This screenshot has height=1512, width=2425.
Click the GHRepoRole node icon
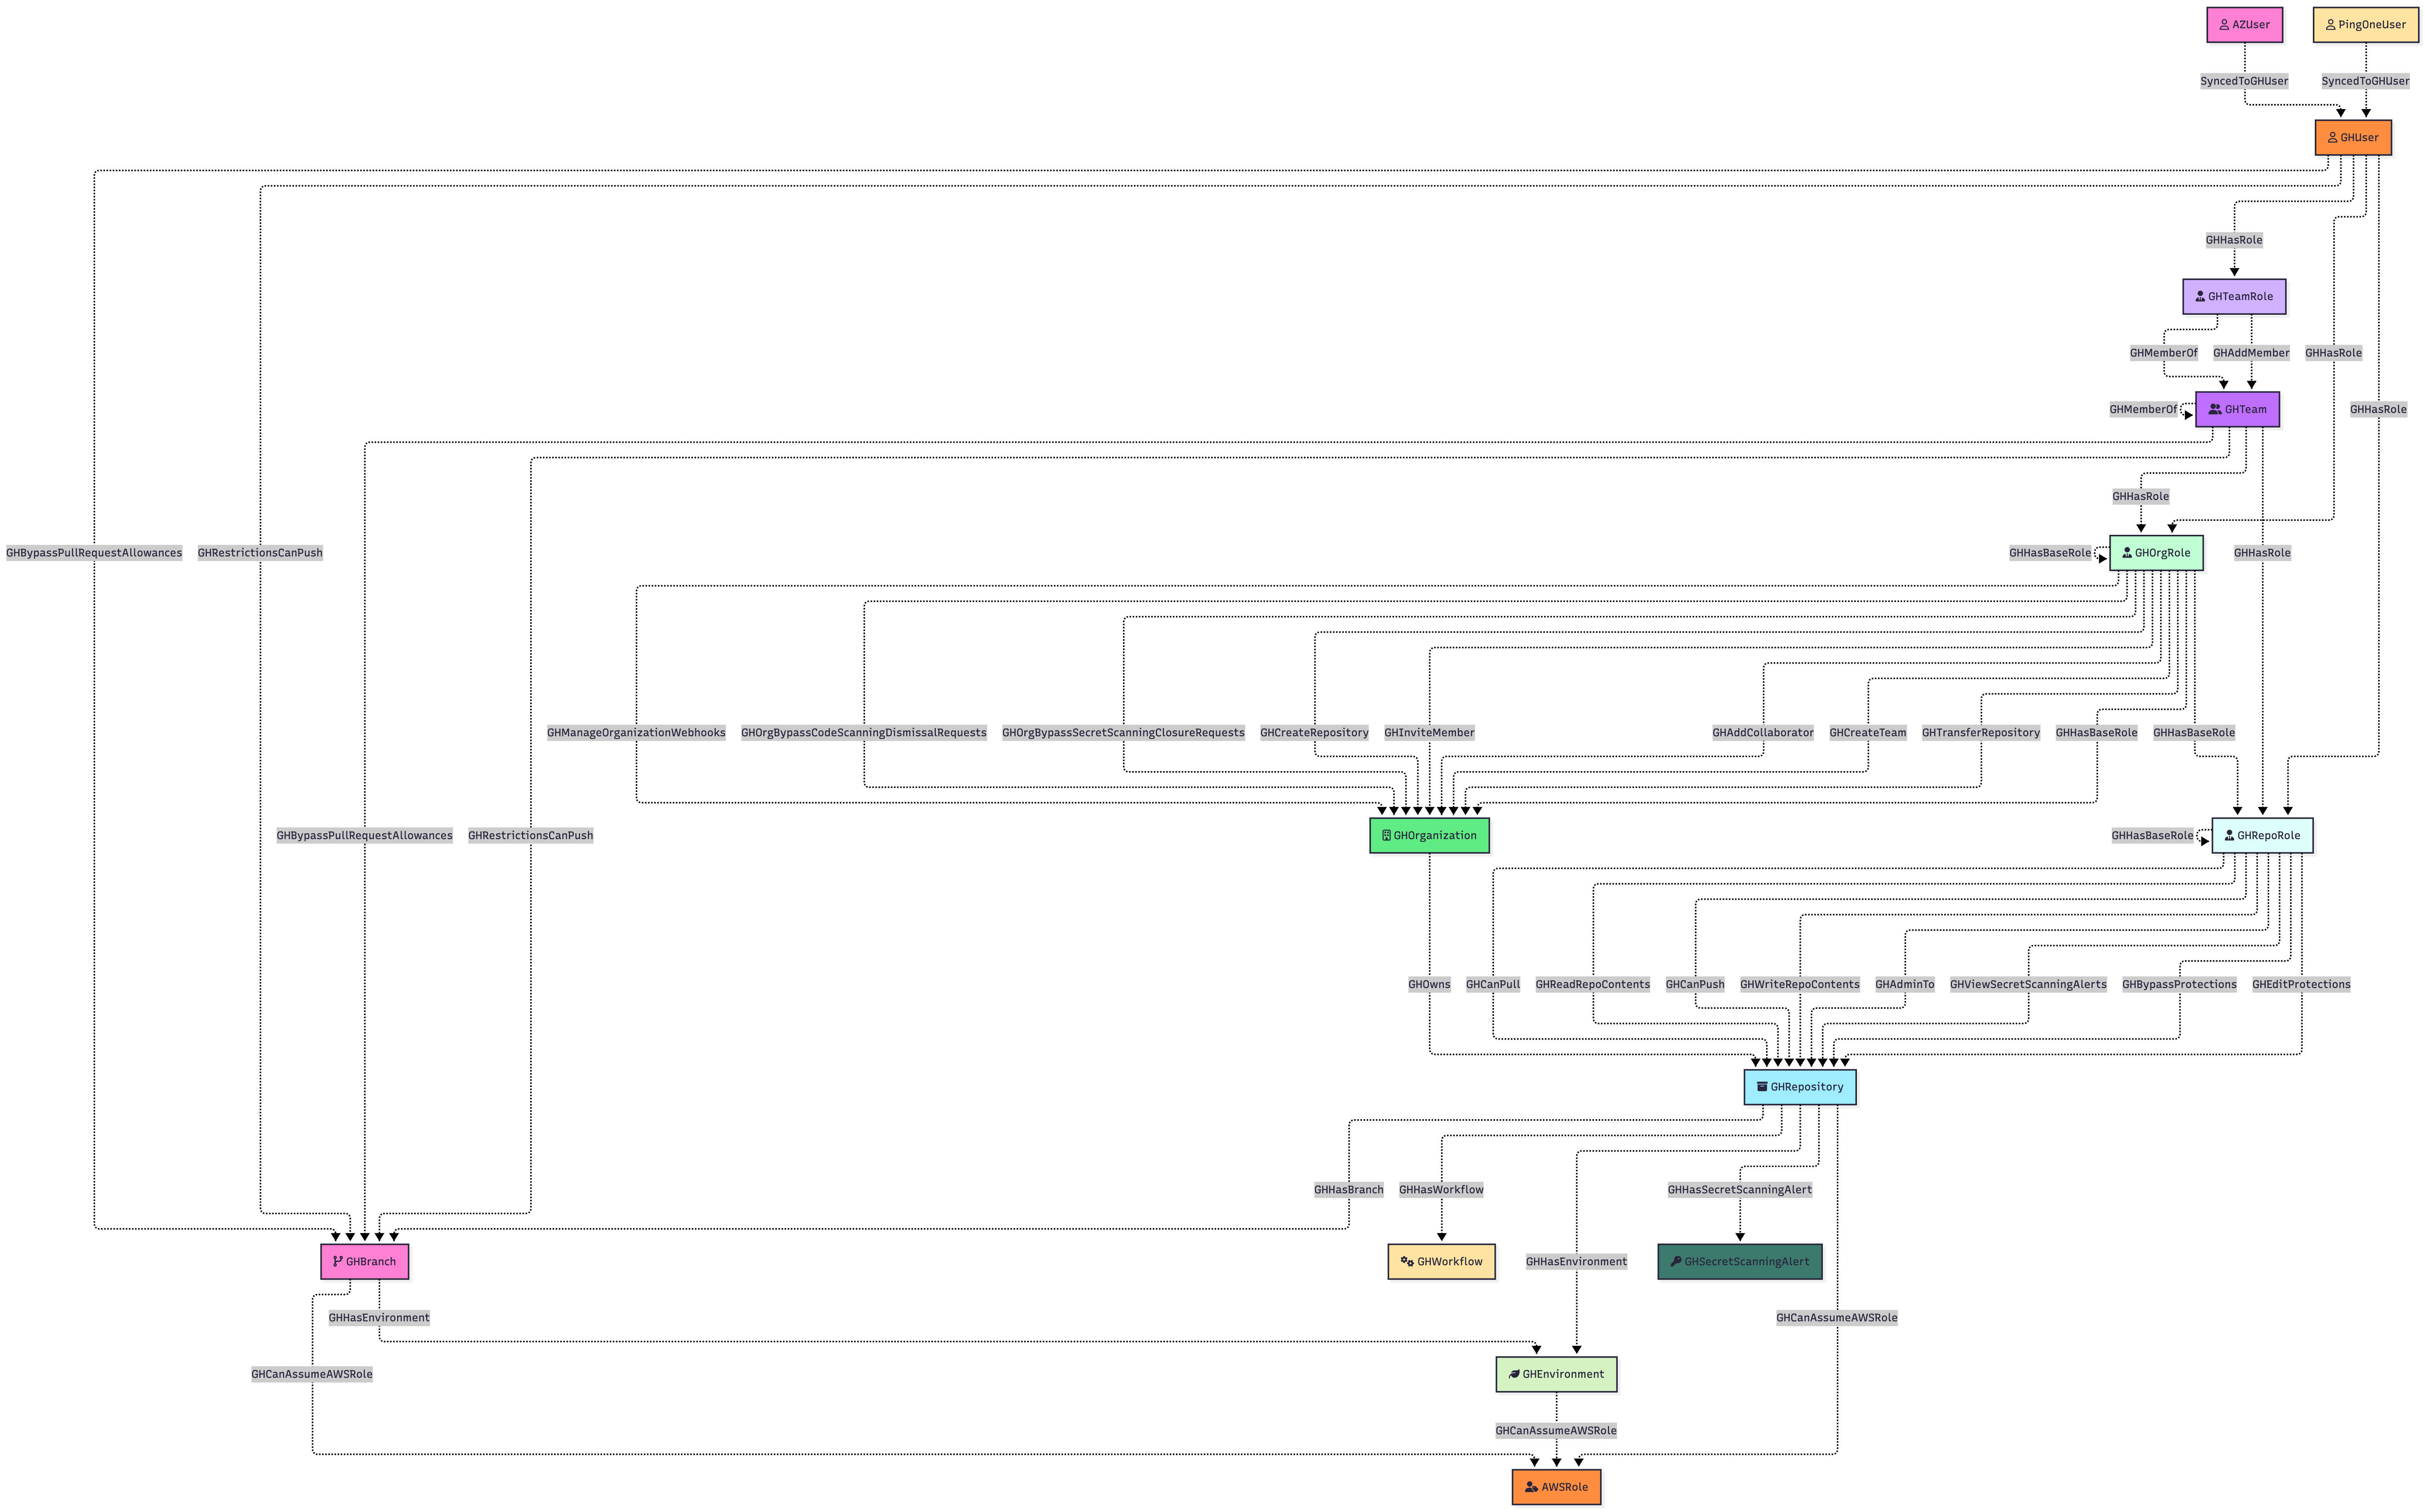2229,836
